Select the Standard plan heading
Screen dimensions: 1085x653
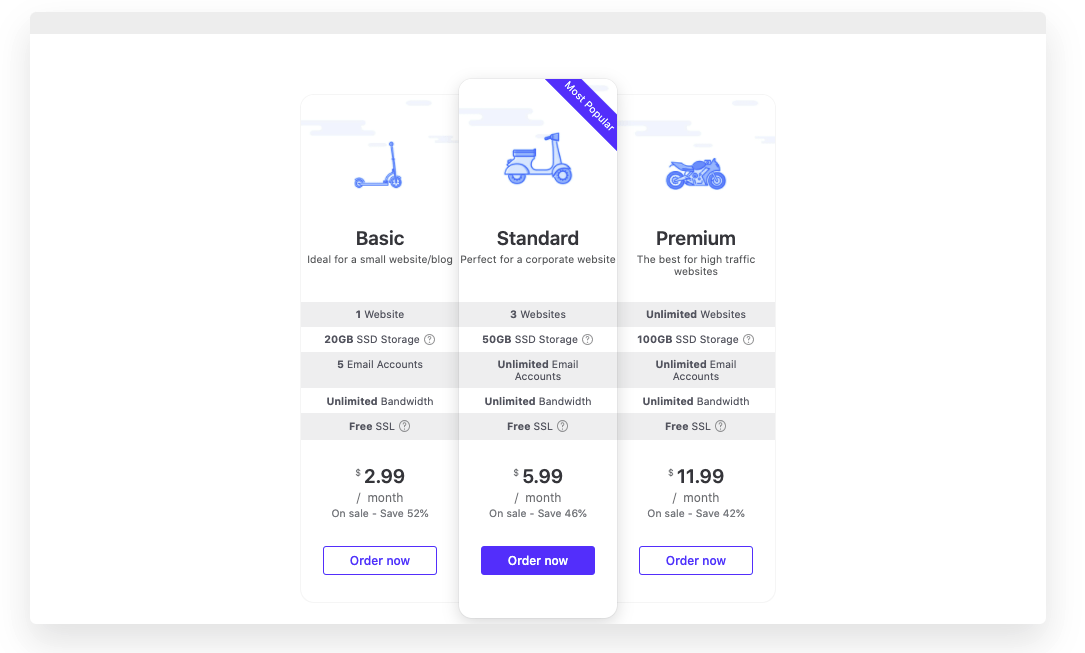pos(538,238)
